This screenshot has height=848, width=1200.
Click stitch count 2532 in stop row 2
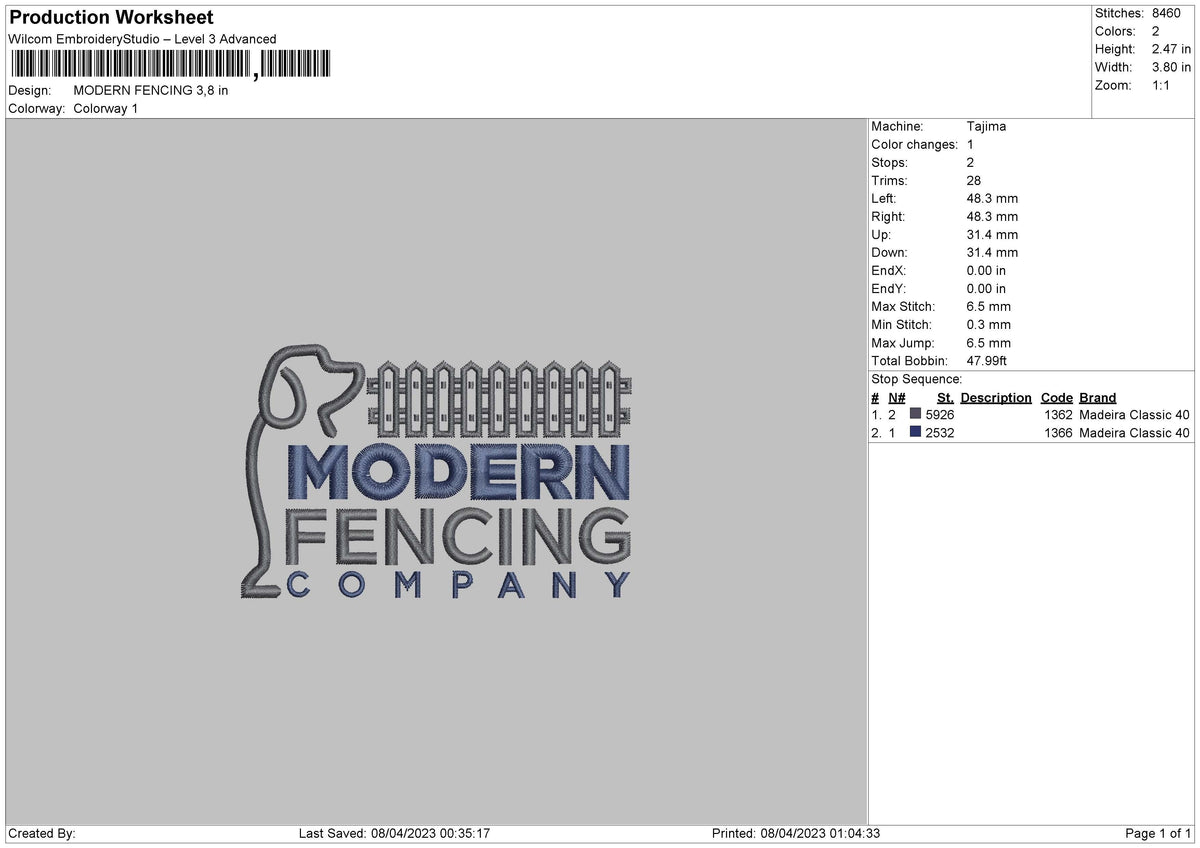point(939,433)
